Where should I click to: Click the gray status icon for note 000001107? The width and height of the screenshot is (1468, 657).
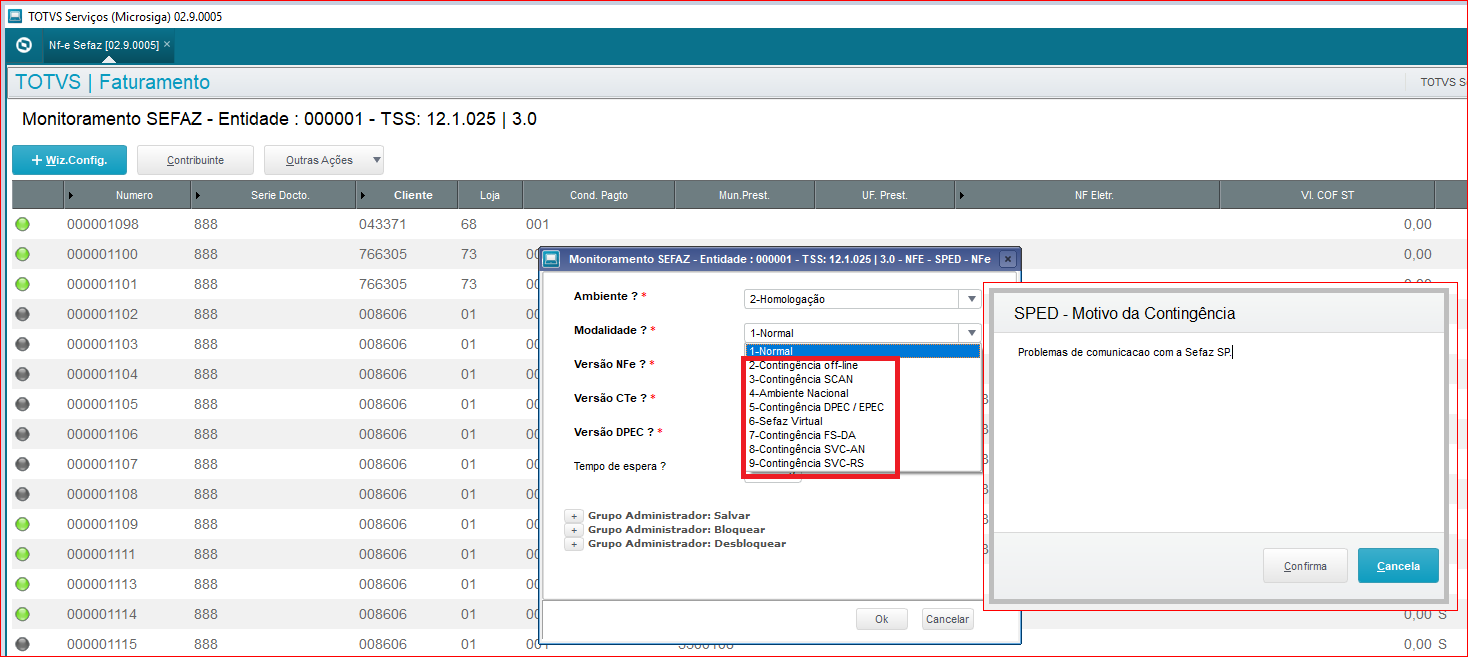(23, 464)
